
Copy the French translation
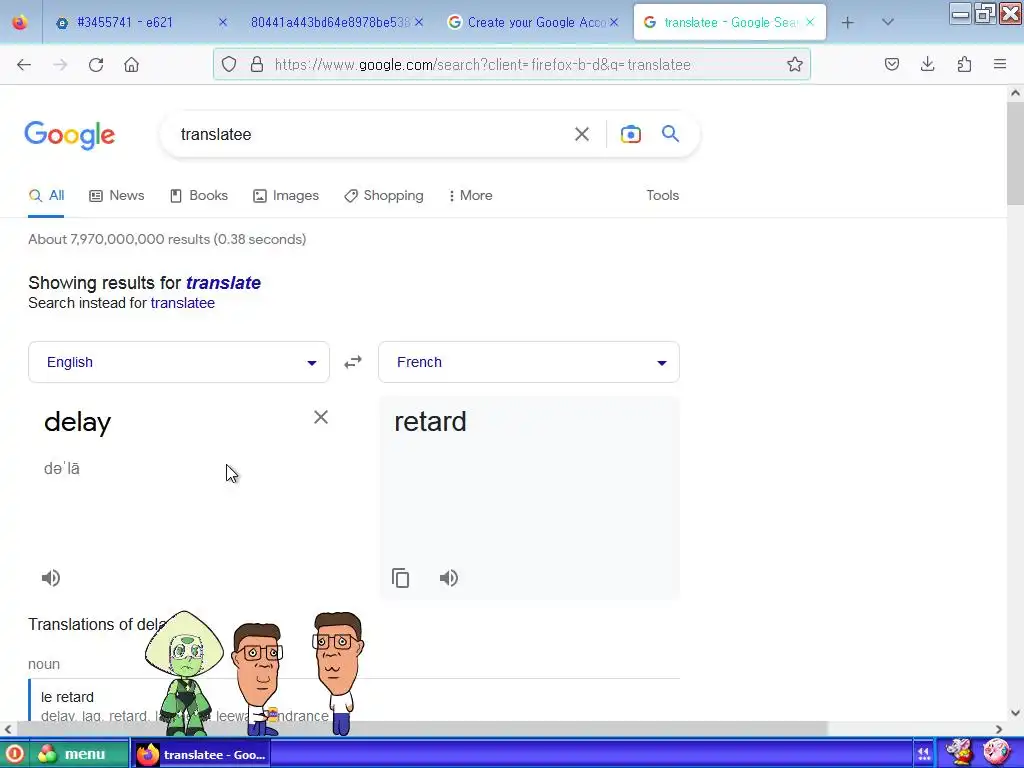coord(400,578)
